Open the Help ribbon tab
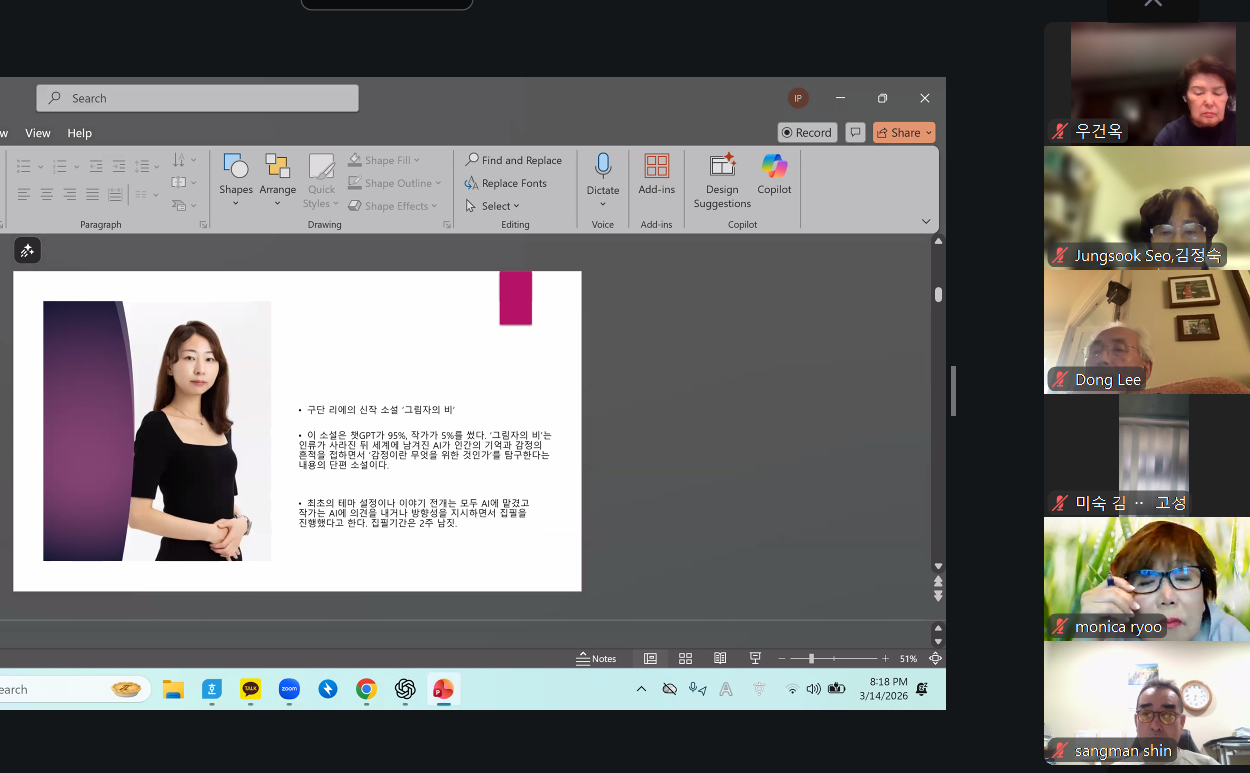 click(x=80, y=133)
